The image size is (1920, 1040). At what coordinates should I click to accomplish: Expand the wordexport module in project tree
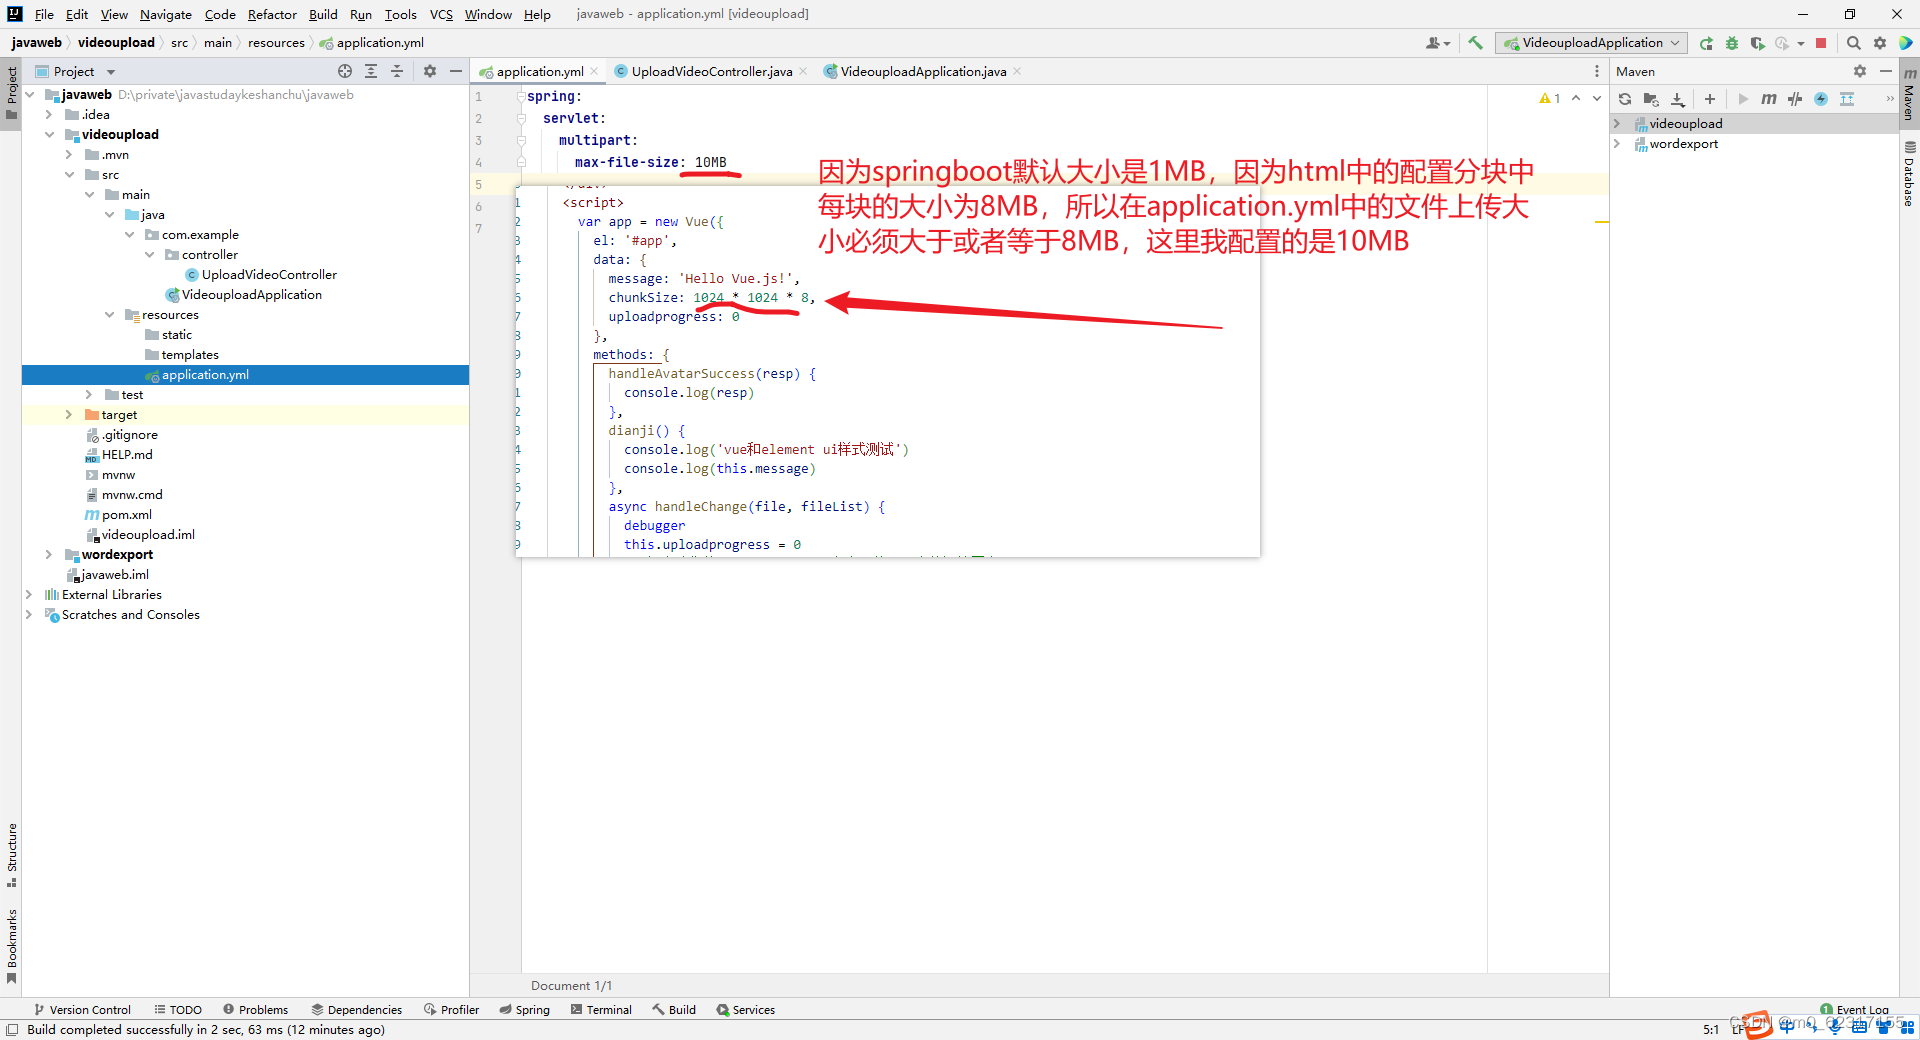[49, 554]
